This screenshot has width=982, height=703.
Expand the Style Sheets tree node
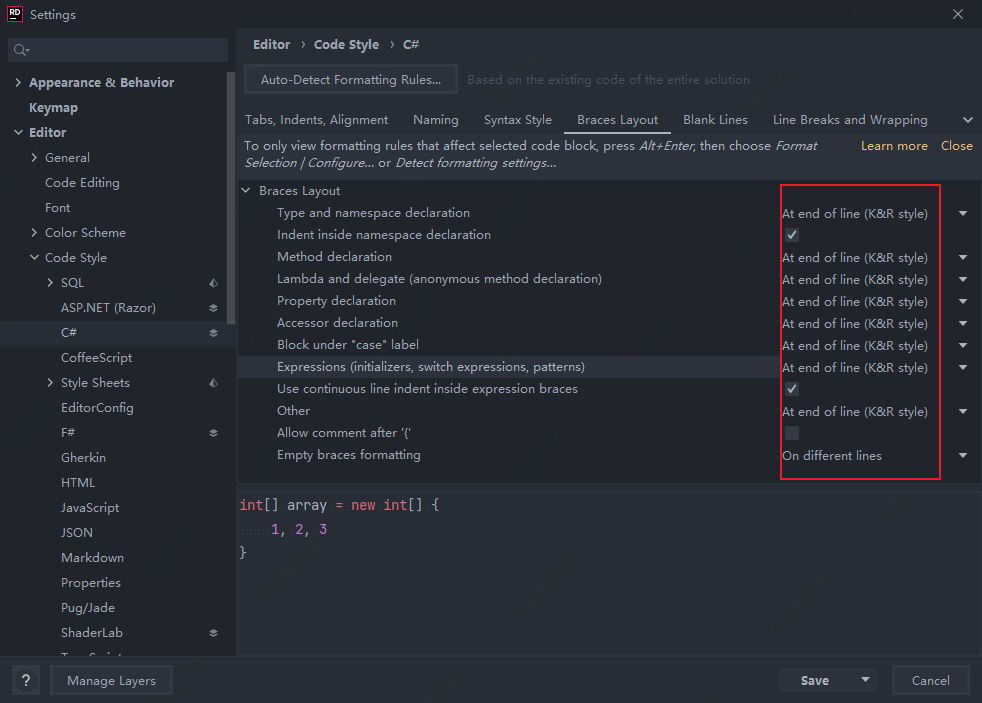(50, 383)
